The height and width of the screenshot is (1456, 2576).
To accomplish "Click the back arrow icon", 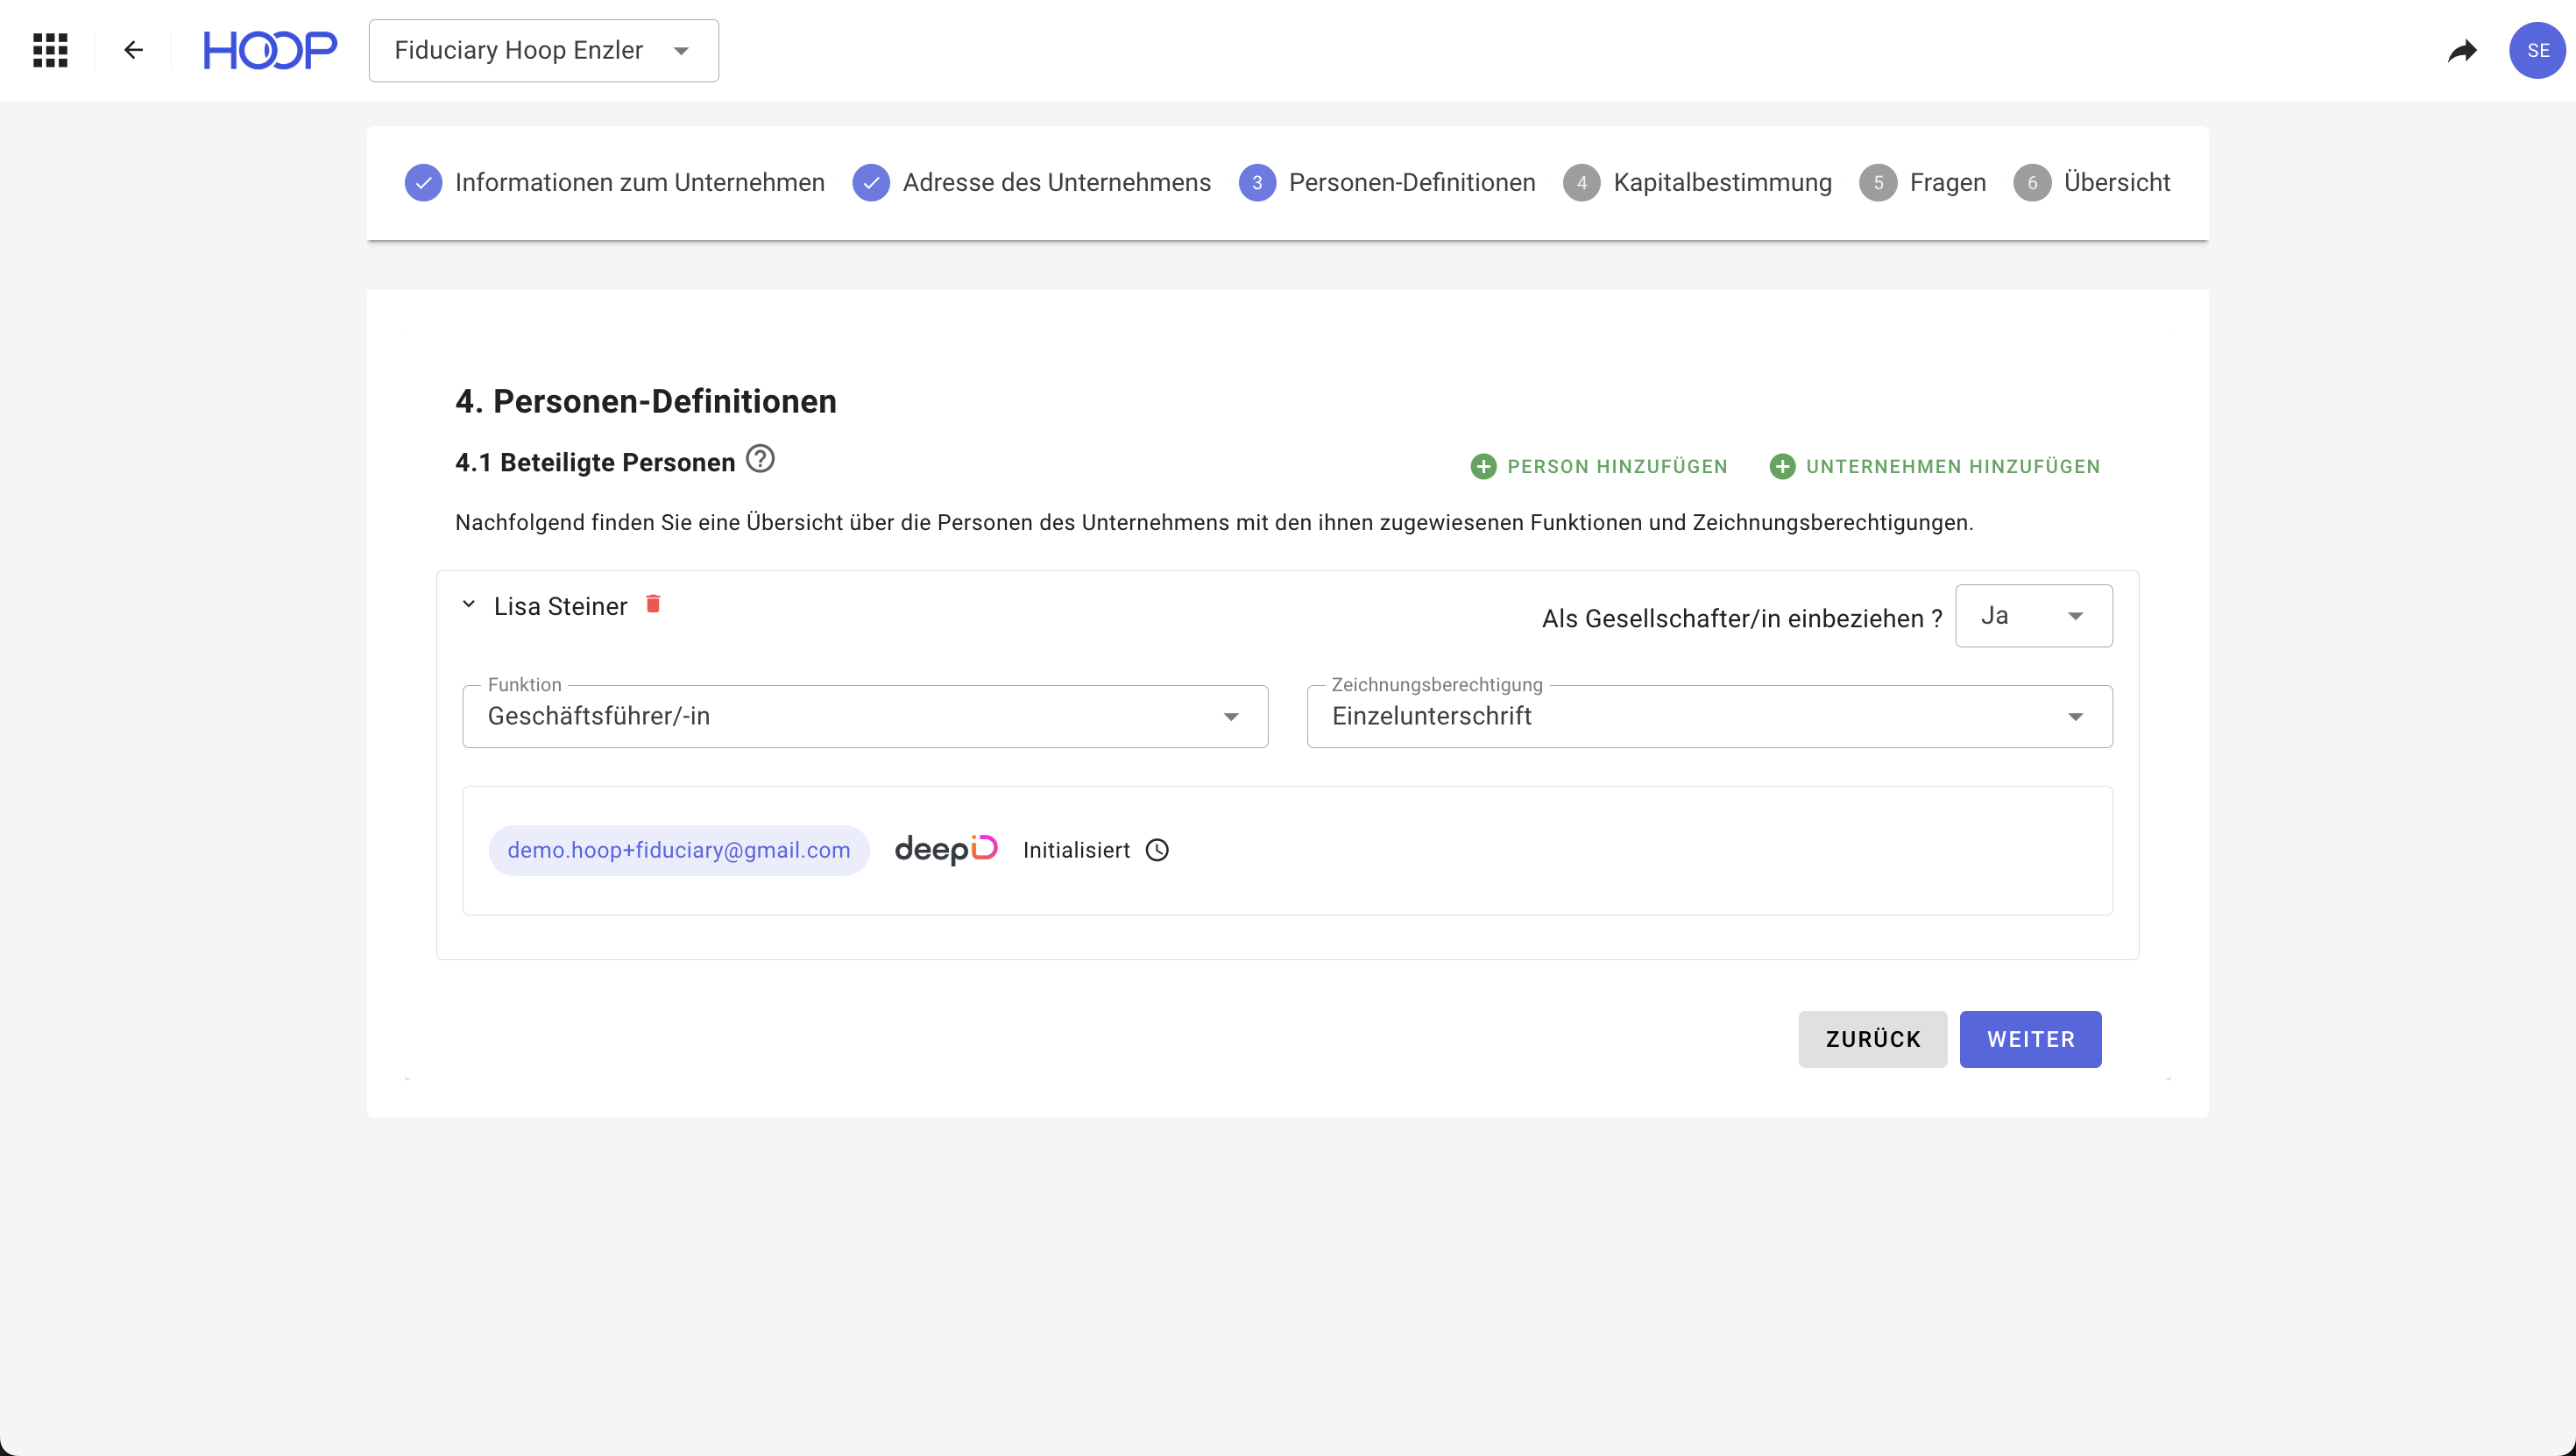I will 133,50.
